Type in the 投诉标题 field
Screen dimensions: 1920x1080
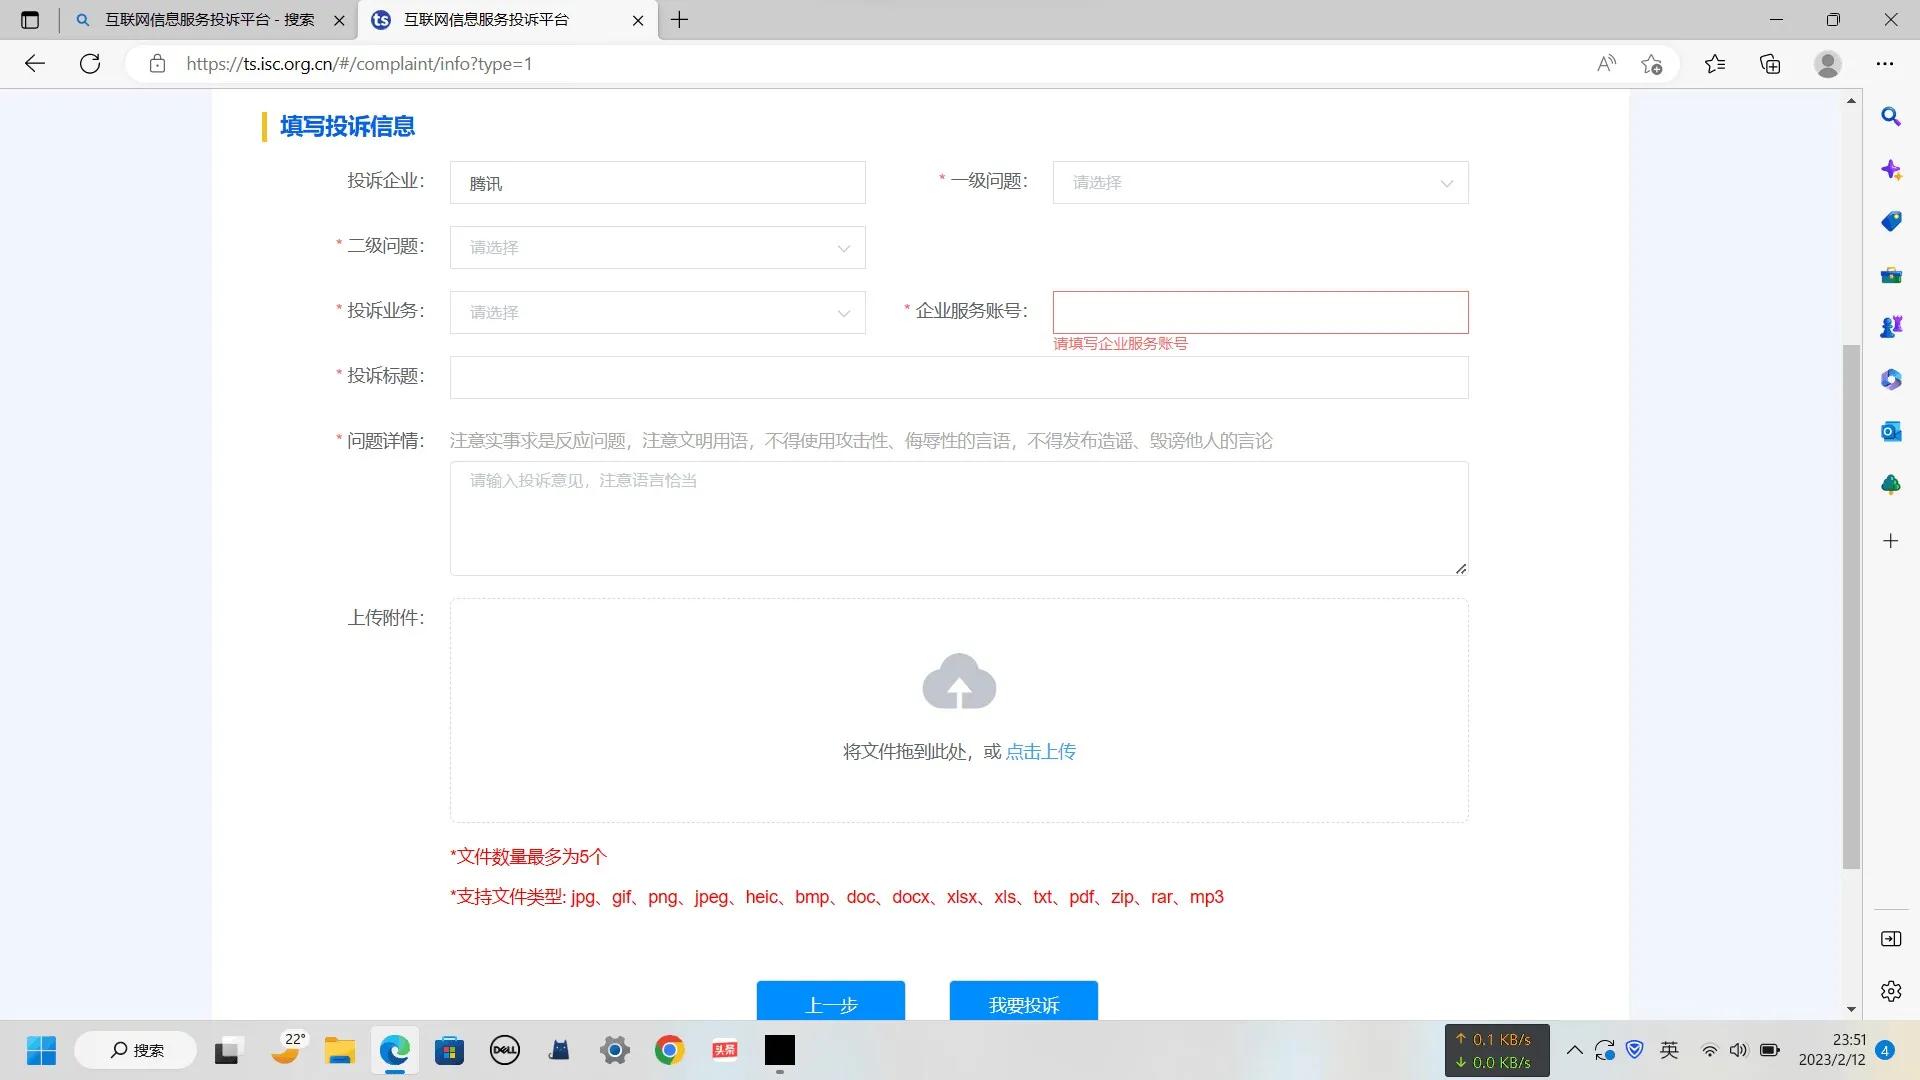tap(958, 377)
